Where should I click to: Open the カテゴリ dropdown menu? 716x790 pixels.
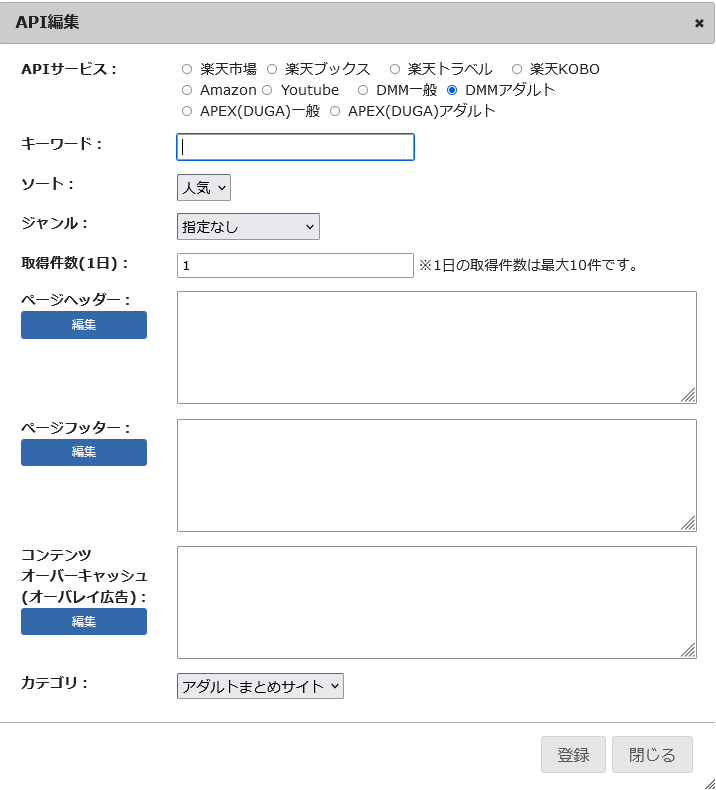click(260, 686)
